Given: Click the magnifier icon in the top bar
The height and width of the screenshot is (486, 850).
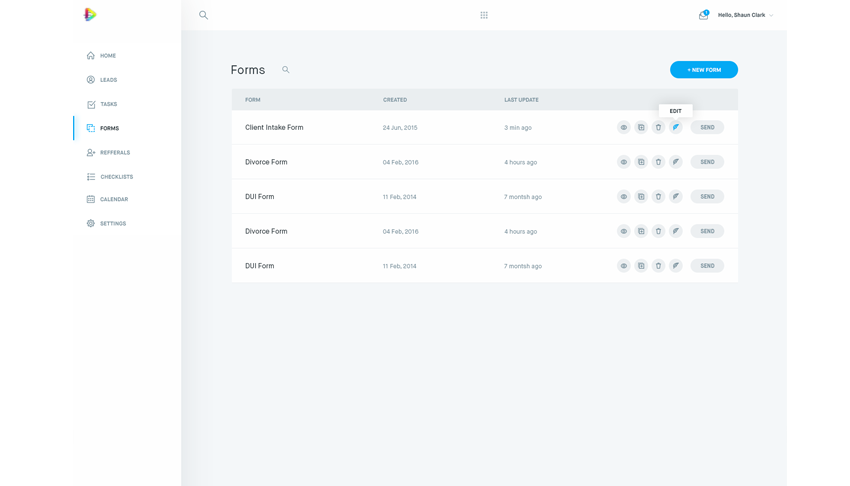Looking at the screenshot, I should [203, 15].
